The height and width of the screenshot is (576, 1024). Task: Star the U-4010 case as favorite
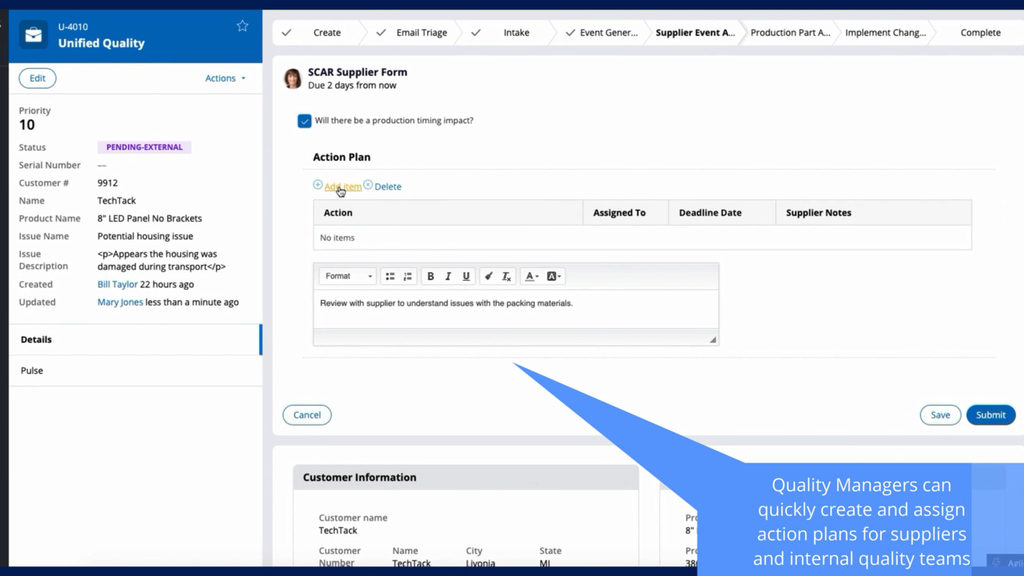click(242, 26)
